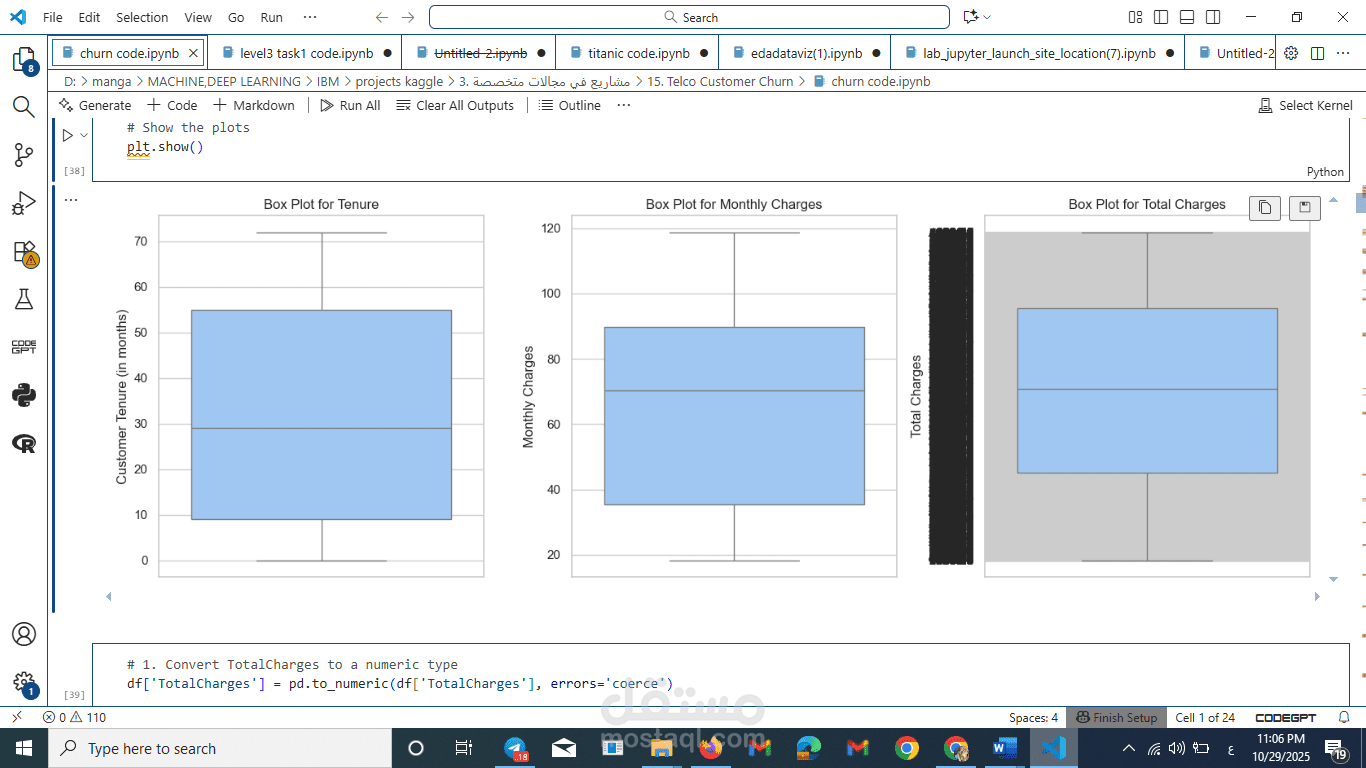
Task: Open the Testing flask view
Action: (24, 299)
